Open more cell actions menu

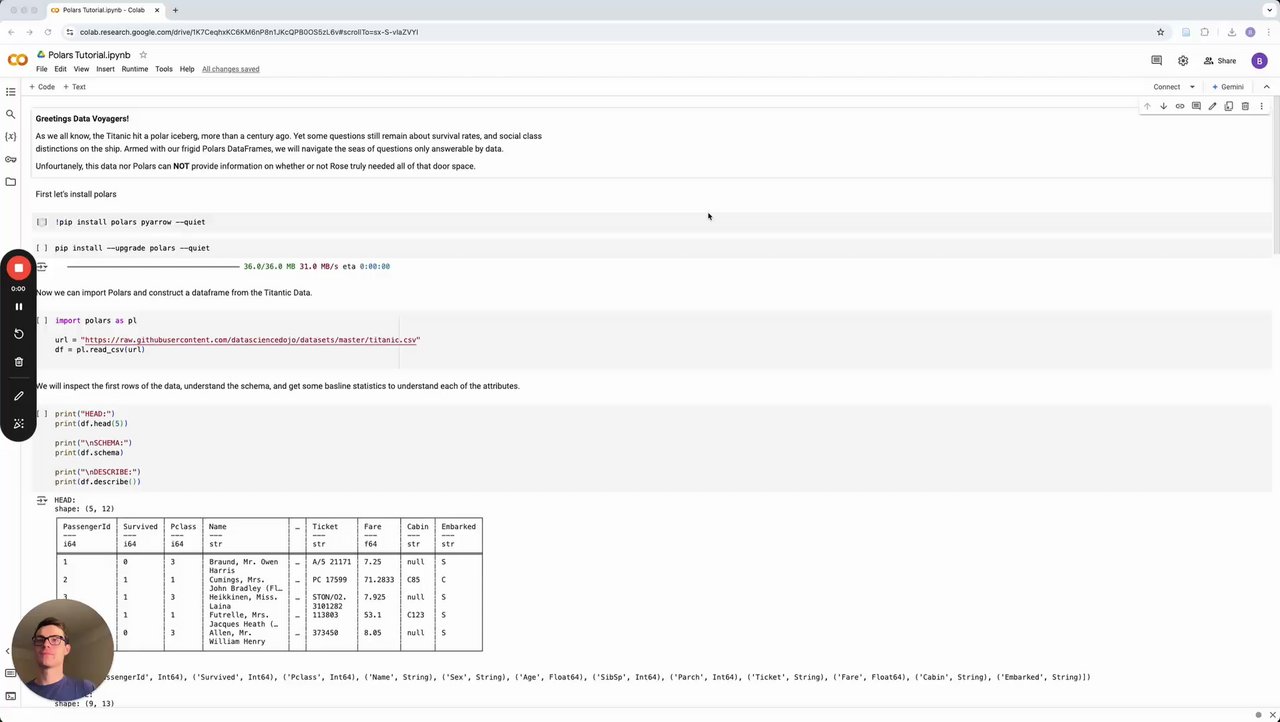[x=1261, y=106]
